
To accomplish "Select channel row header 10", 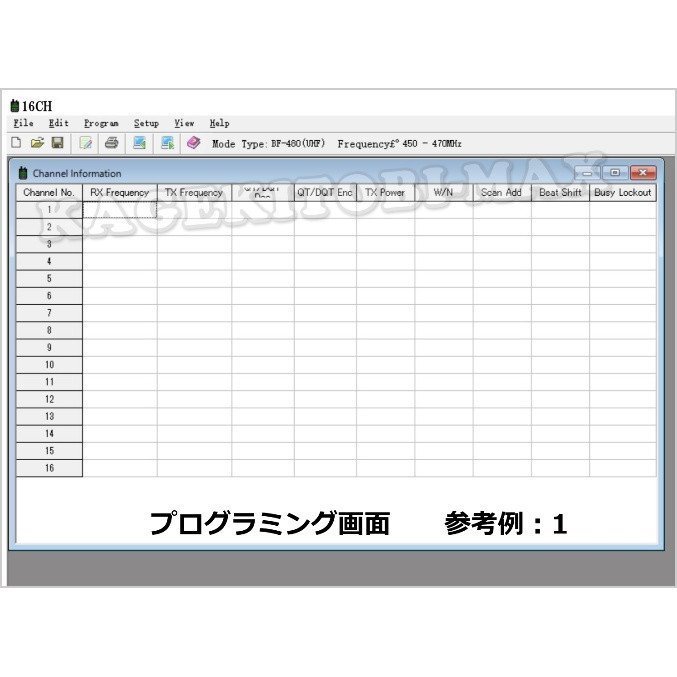I will click(49, 365).
